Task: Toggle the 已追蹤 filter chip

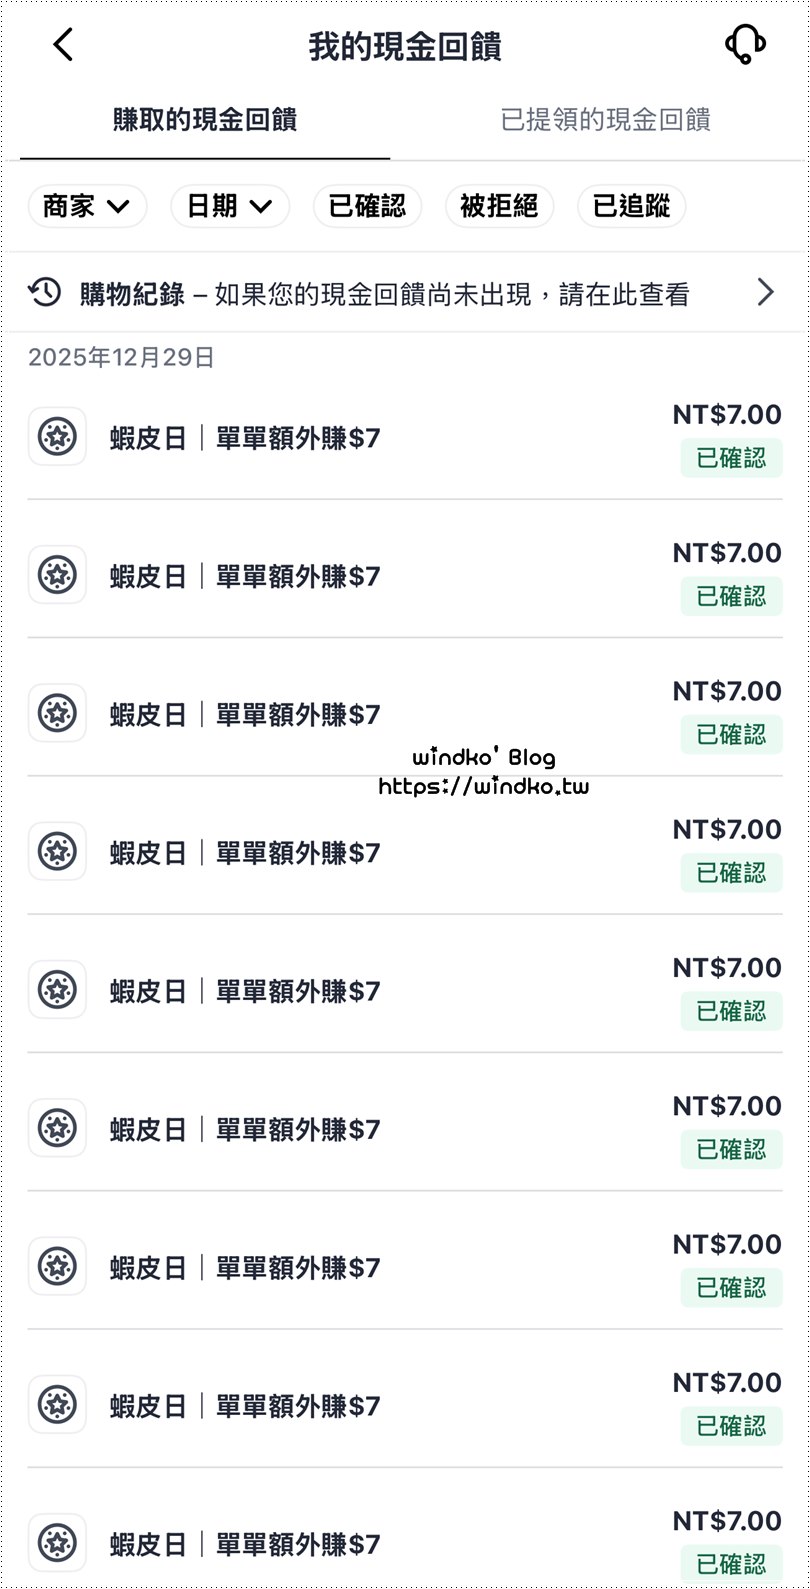Action: coord(631,207)
